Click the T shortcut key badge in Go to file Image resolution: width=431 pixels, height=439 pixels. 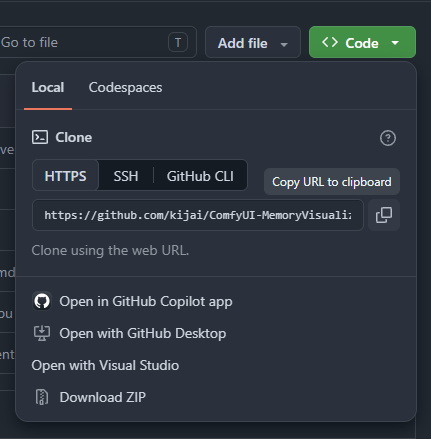point(178,43)
